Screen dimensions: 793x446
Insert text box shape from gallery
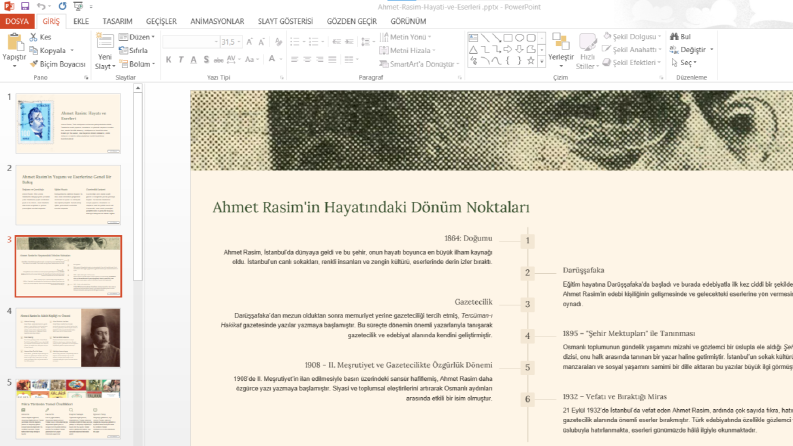[x=473, y=37]
